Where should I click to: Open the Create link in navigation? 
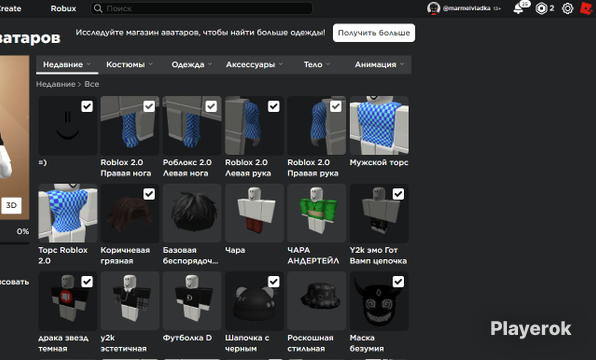[10, 8]
